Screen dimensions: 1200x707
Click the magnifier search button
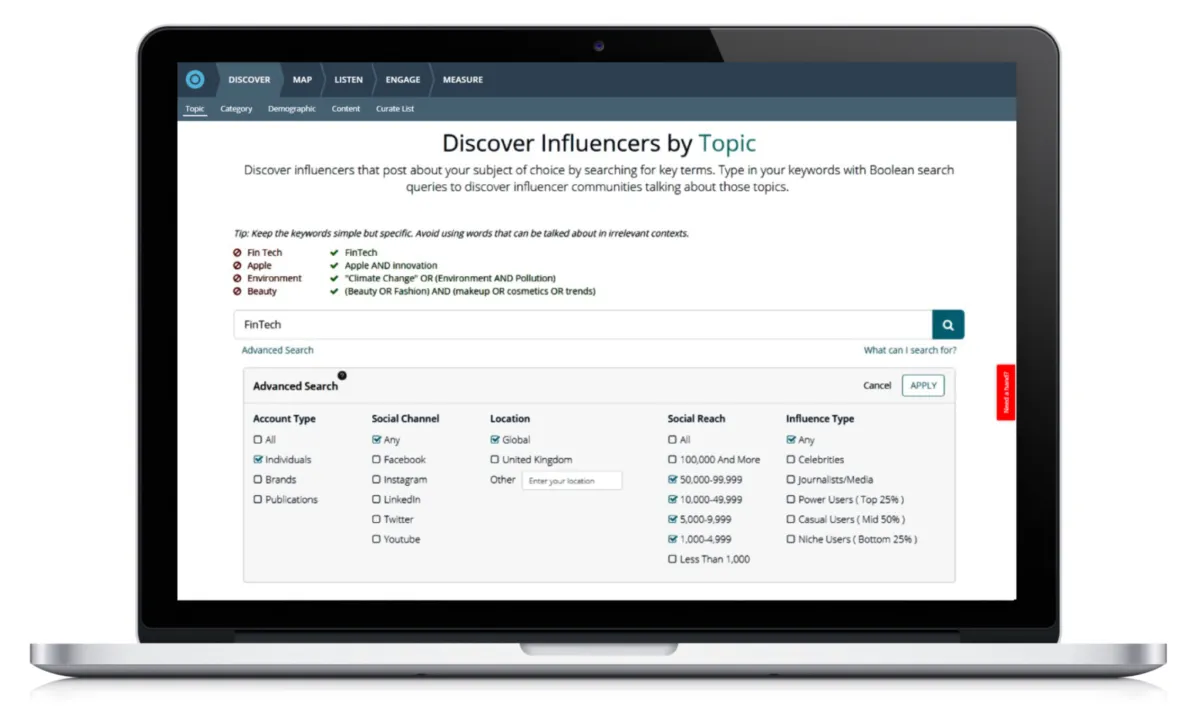pyautogui.click(x=948, y=325)
